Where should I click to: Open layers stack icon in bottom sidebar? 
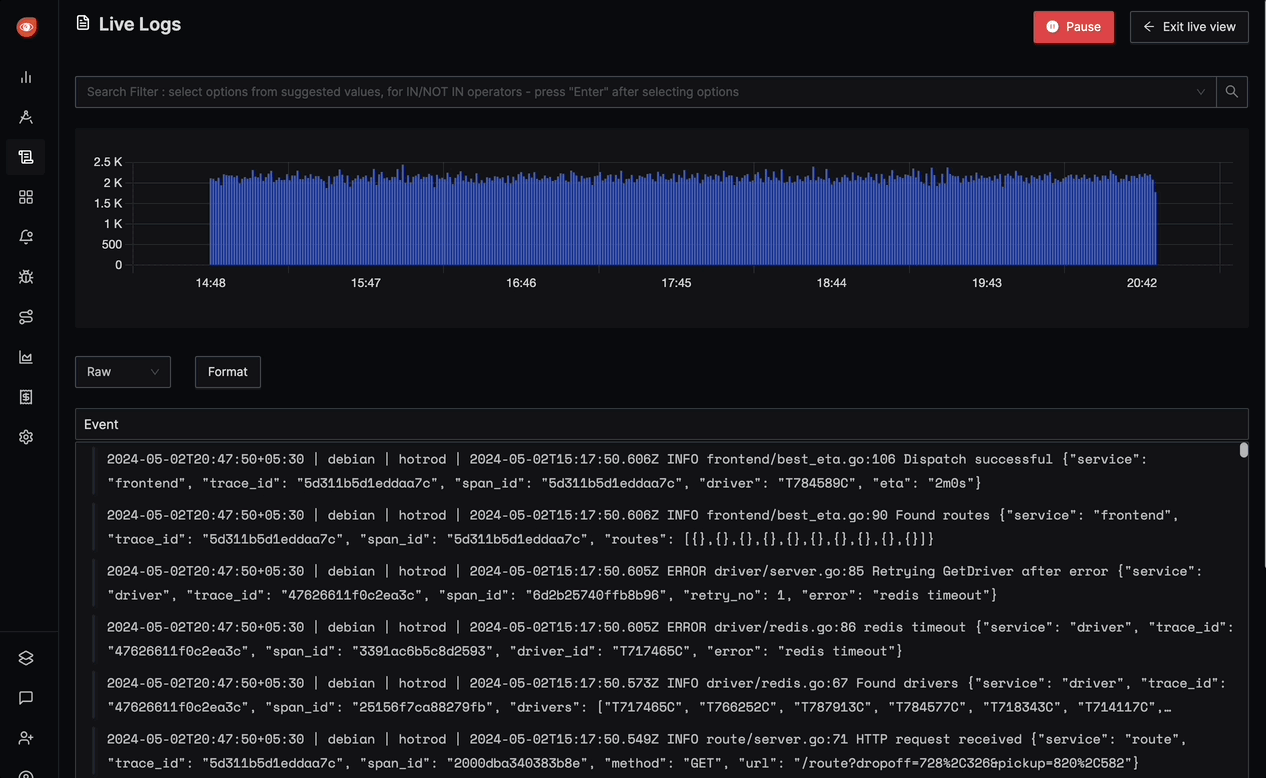tap(26, 658)
